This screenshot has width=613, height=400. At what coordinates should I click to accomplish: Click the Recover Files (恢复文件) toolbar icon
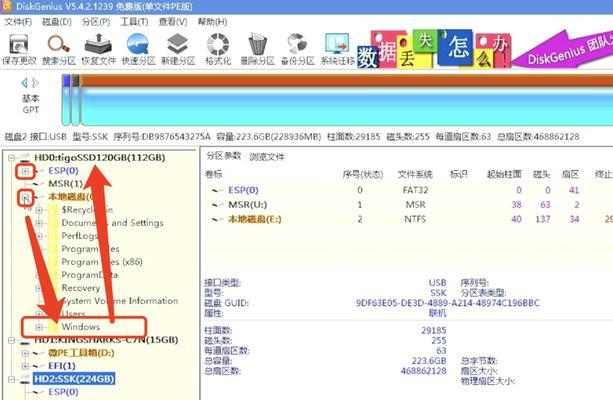click(99, 49)
